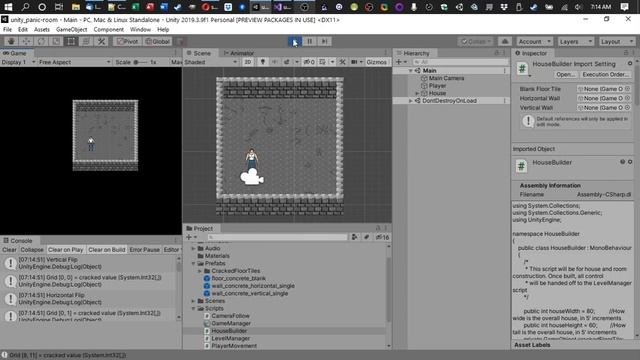Select Main Camera in Hierarchy

coord(446,78)
